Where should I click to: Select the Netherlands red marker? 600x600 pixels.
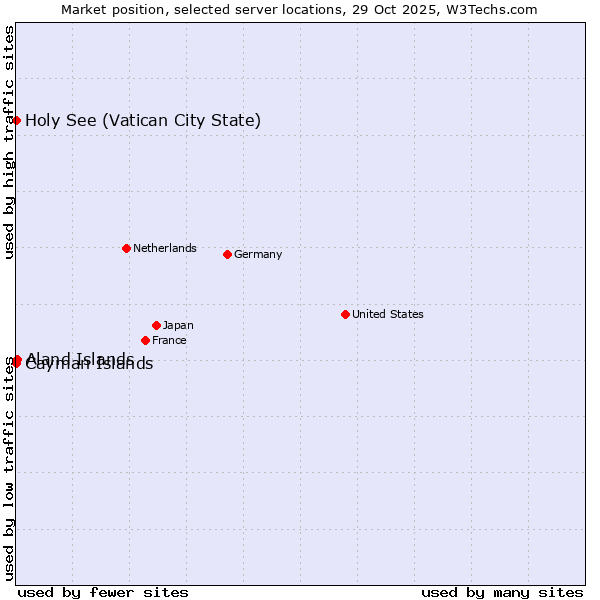pyautogui.click(x=126, y=248)
